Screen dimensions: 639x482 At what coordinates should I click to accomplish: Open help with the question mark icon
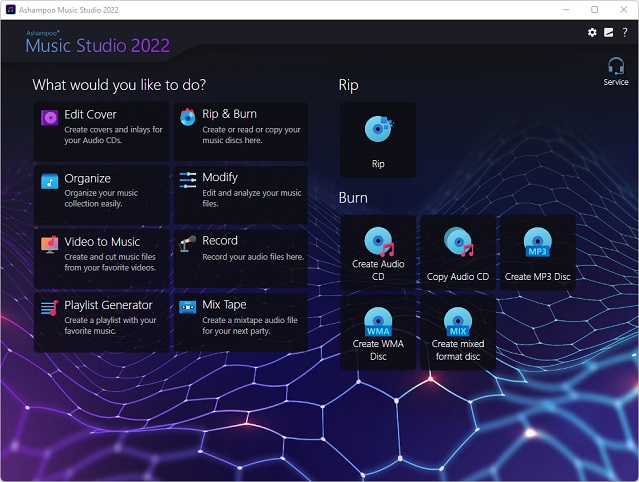625,32
